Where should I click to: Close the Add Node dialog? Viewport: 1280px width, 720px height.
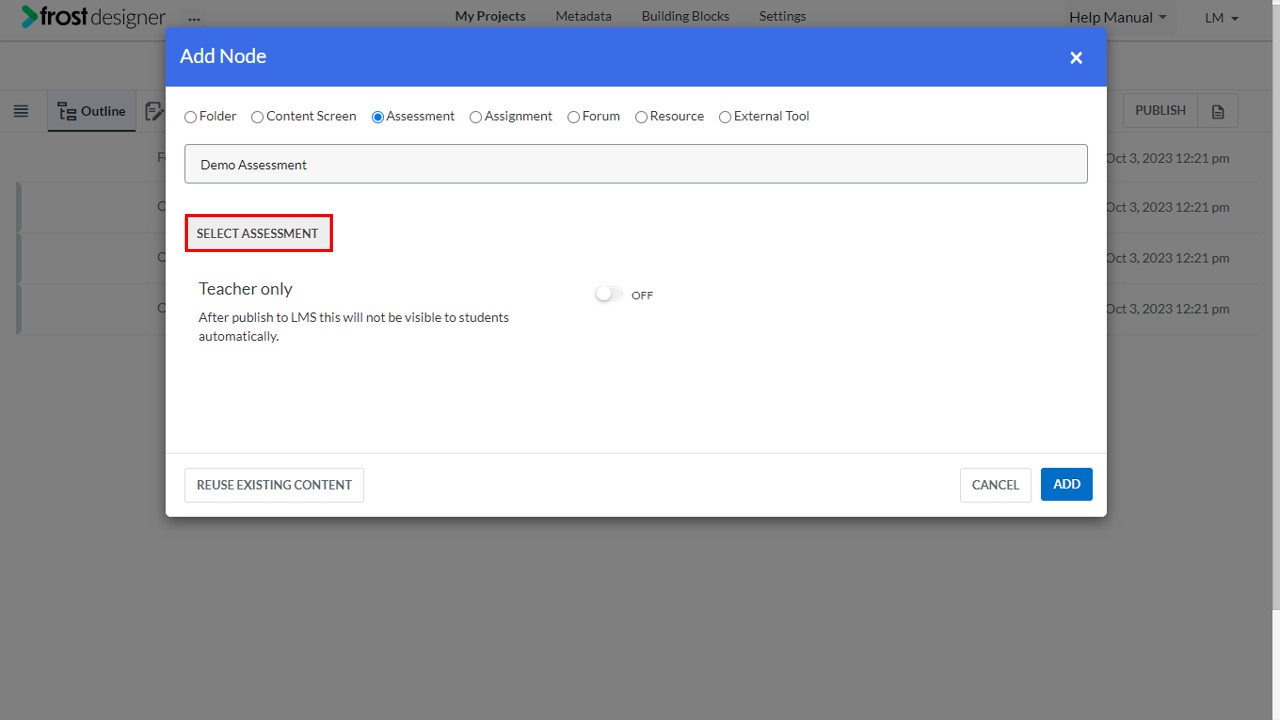click(x=1076, y=58)
